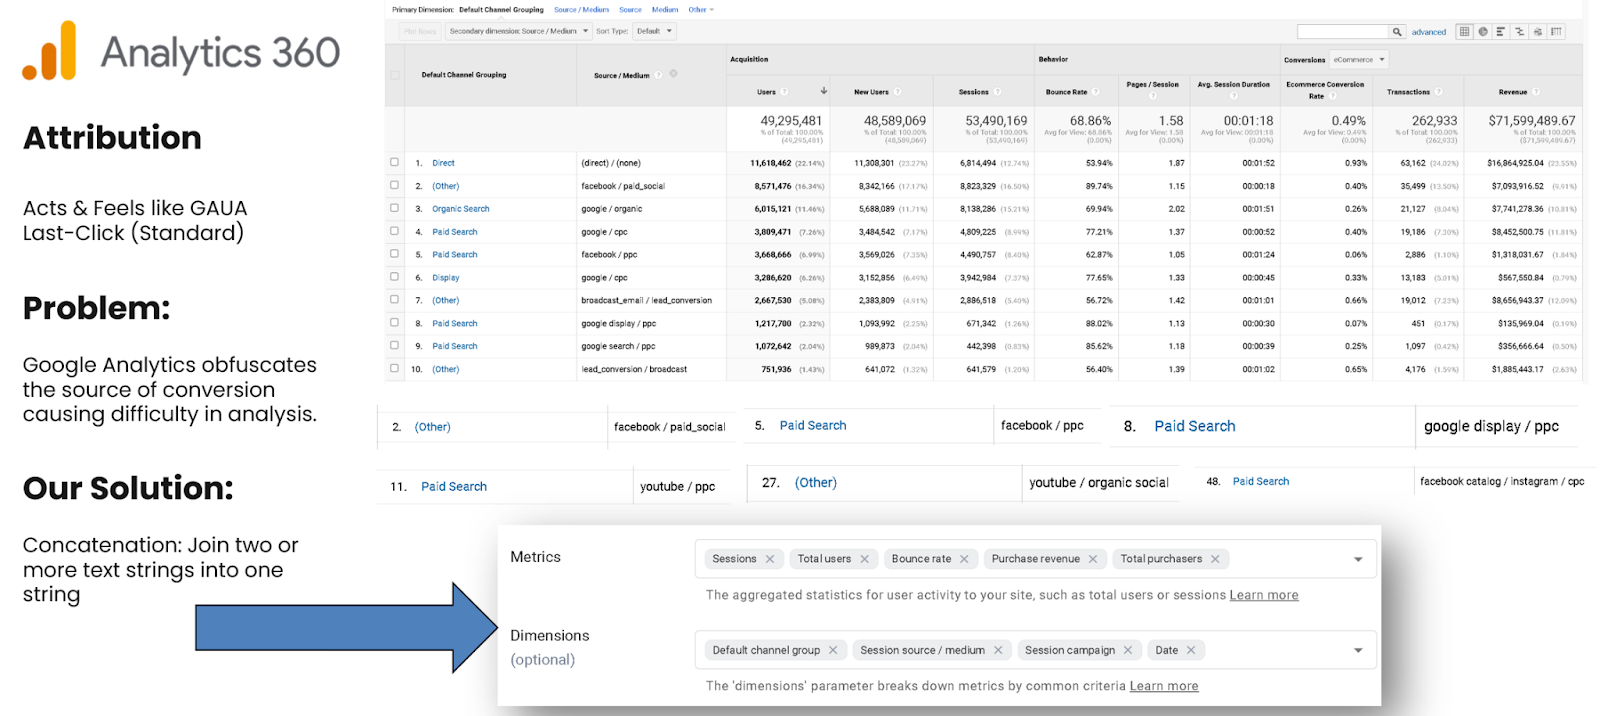Check the box for row 5 facebook / ppc

394,254
